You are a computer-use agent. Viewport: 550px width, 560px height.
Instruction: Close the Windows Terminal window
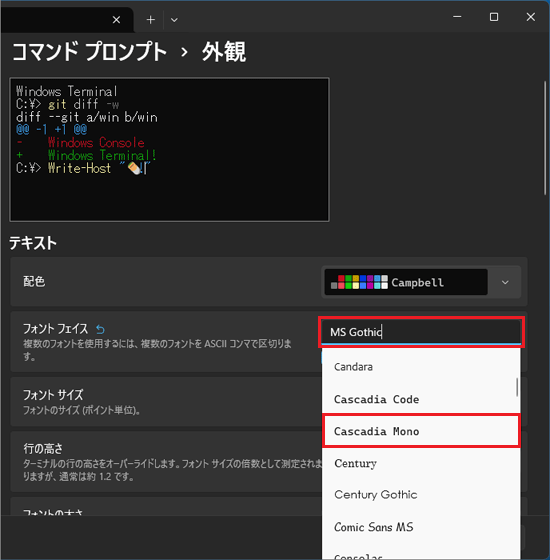(x=531, y=17)
